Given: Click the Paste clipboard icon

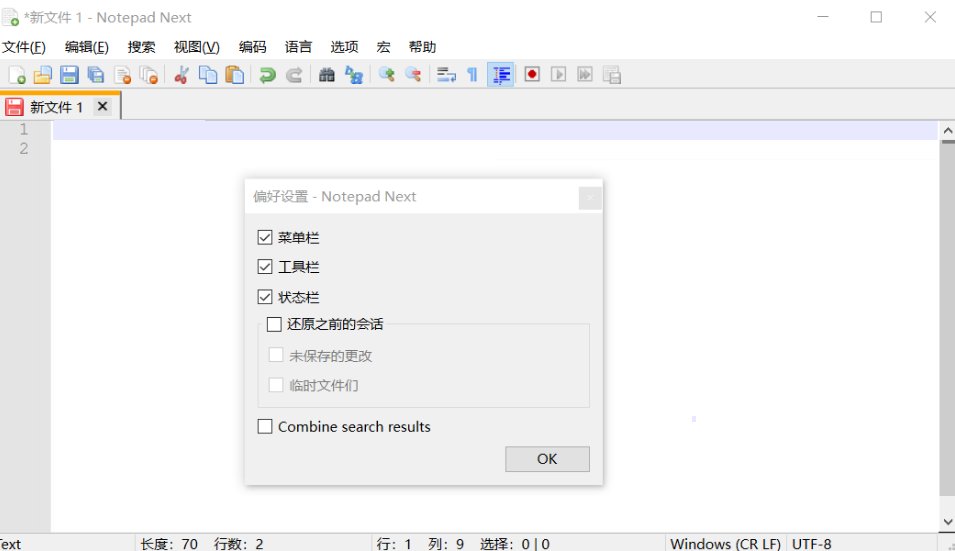Looking at the screenshot, I should [234, 75].
